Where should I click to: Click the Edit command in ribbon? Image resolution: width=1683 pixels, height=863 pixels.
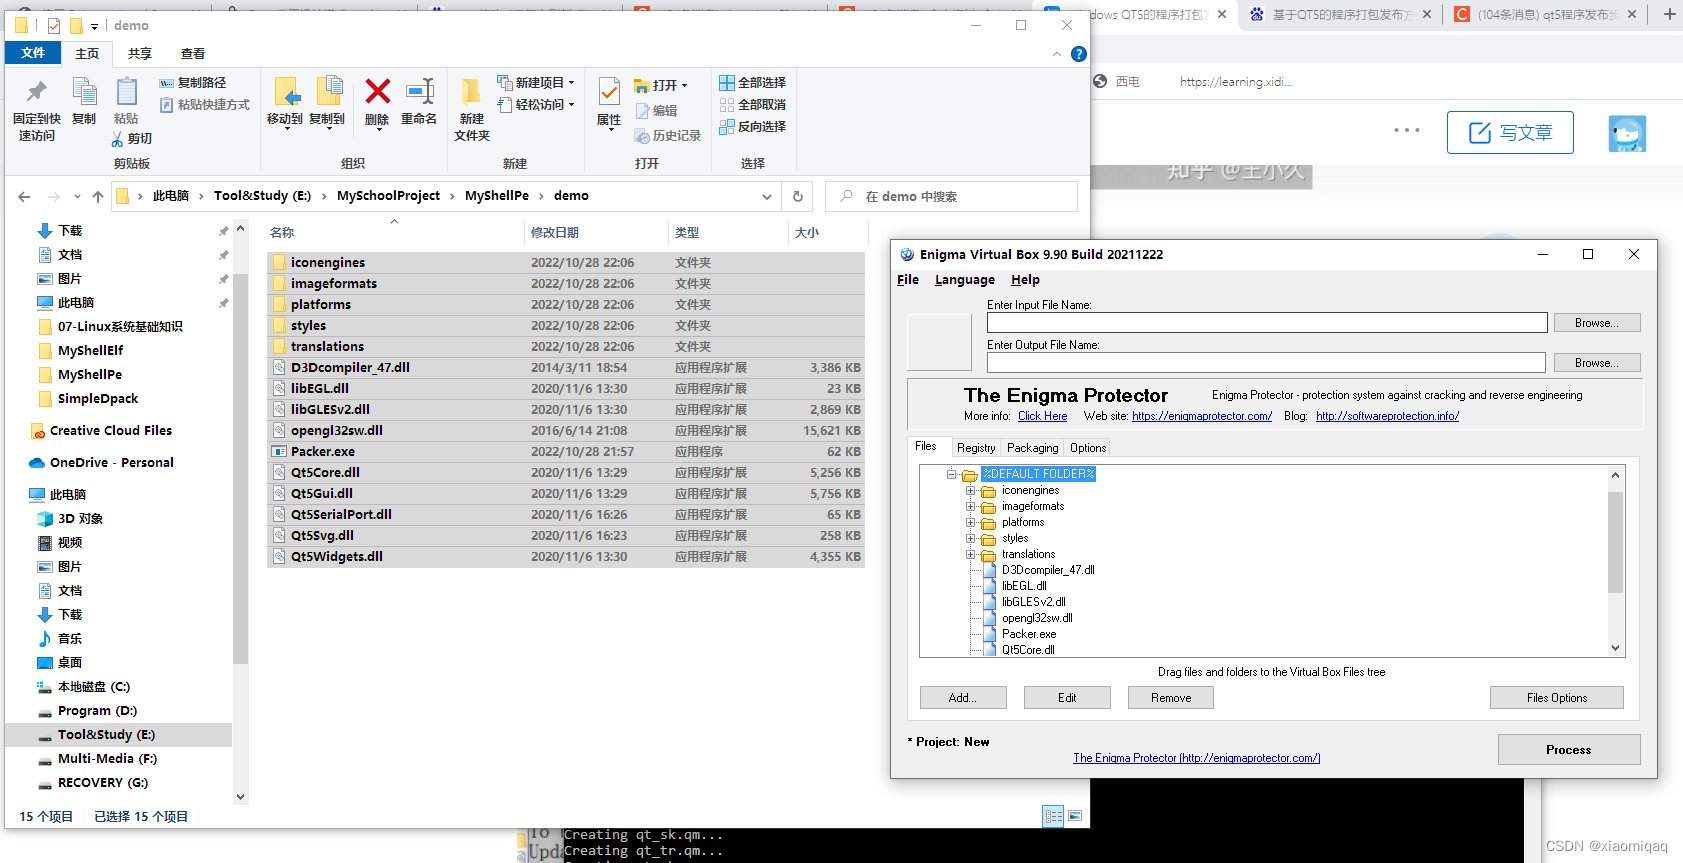tap(657, 111)
